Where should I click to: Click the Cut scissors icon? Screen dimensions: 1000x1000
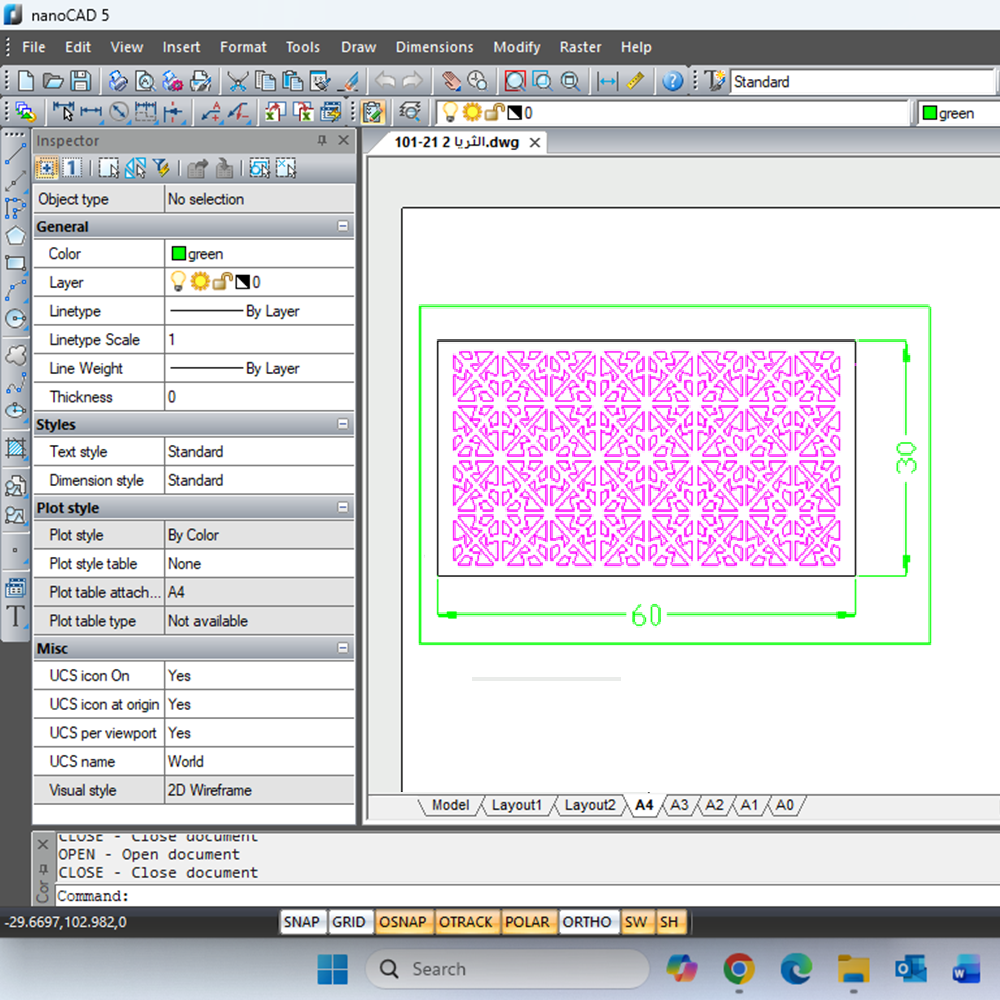coord(237,81)
